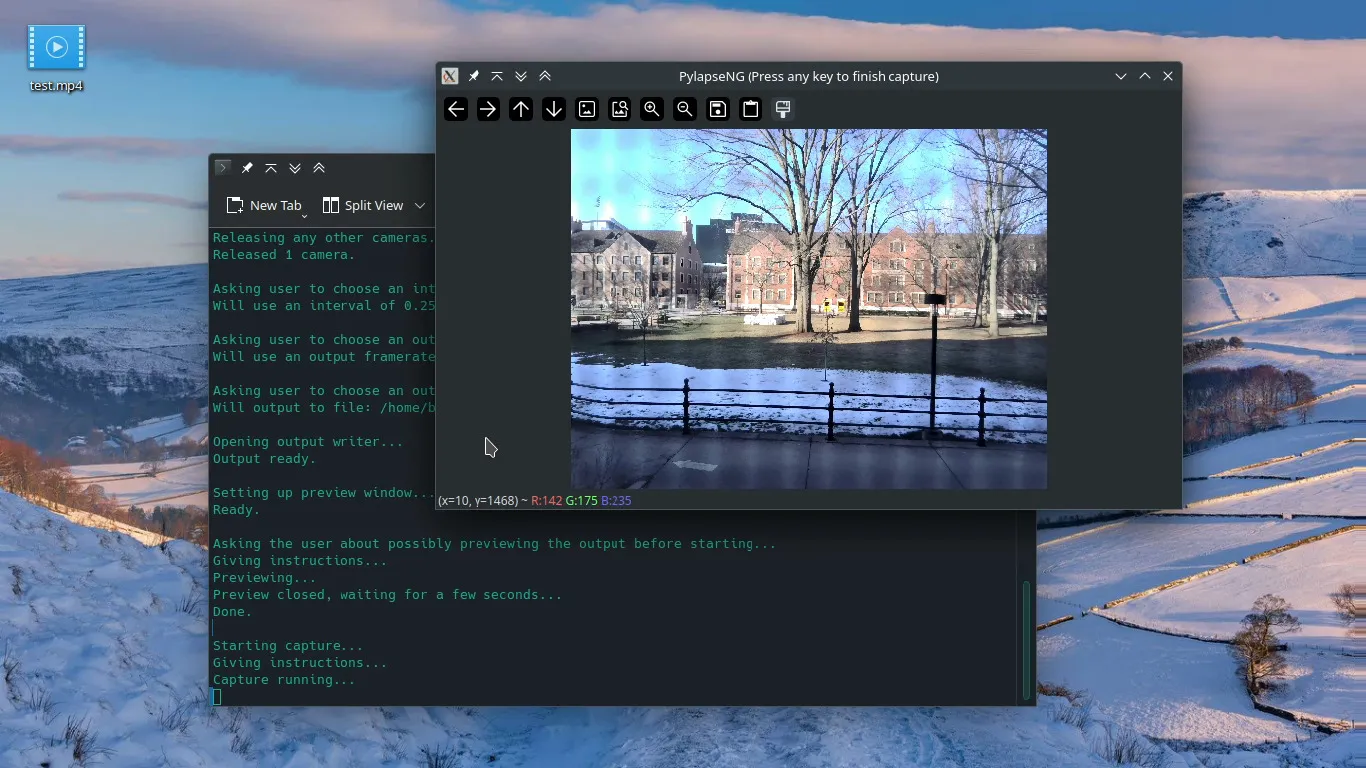Click the terminal cursor on the last line
The height and width of the screenshot is (768, 1366).
(x=217, y=697)
